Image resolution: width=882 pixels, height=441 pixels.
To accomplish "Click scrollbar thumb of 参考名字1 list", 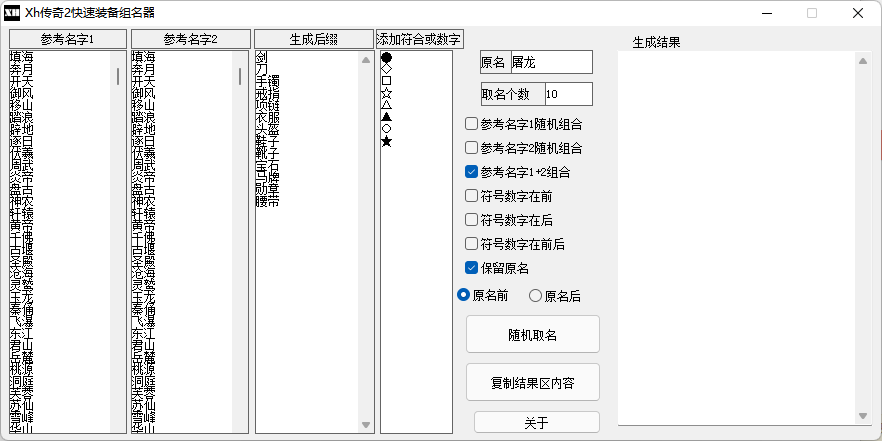I will pyautogui.click(x=118, y=76).
